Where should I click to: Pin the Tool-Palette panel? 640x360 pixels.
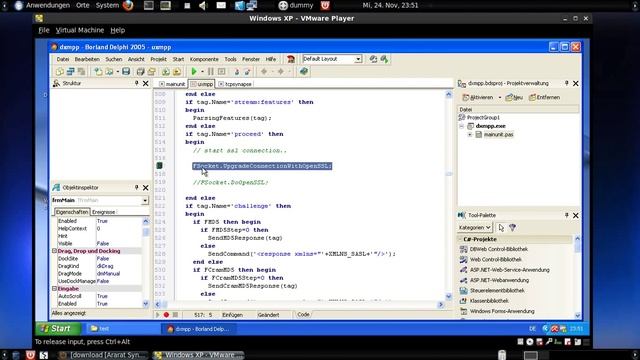coord(567,215)
